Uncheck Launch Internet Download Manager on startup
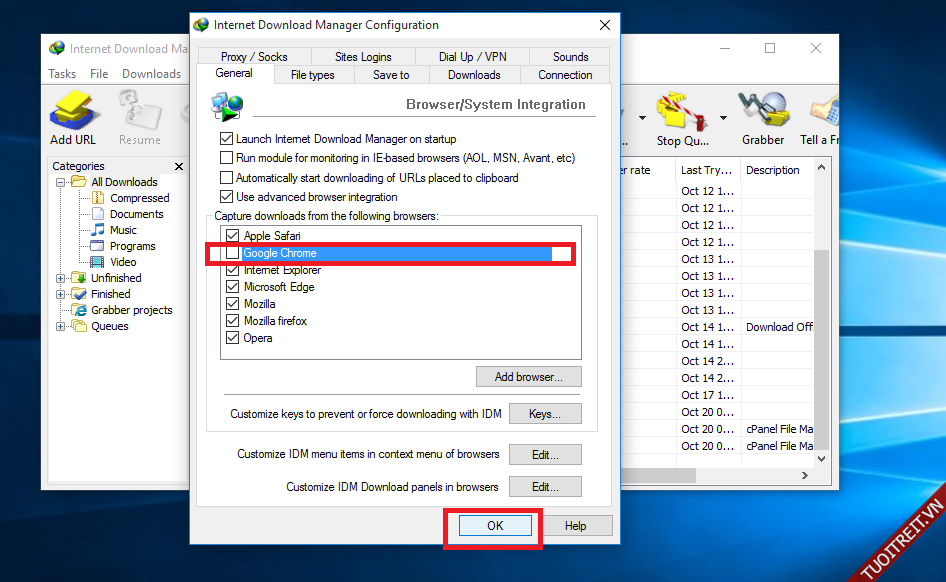The width and height of the screenshot is (946, 582). click(226, 139)
